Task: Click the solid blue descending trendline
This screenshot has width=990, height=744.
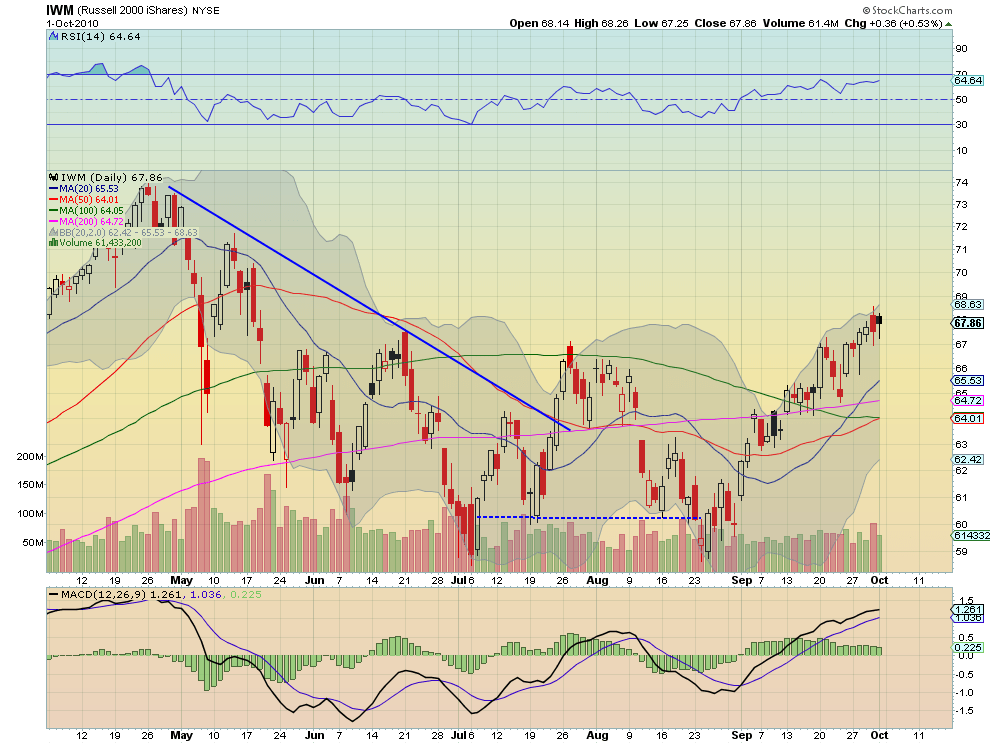Action: tap(369, 308)
